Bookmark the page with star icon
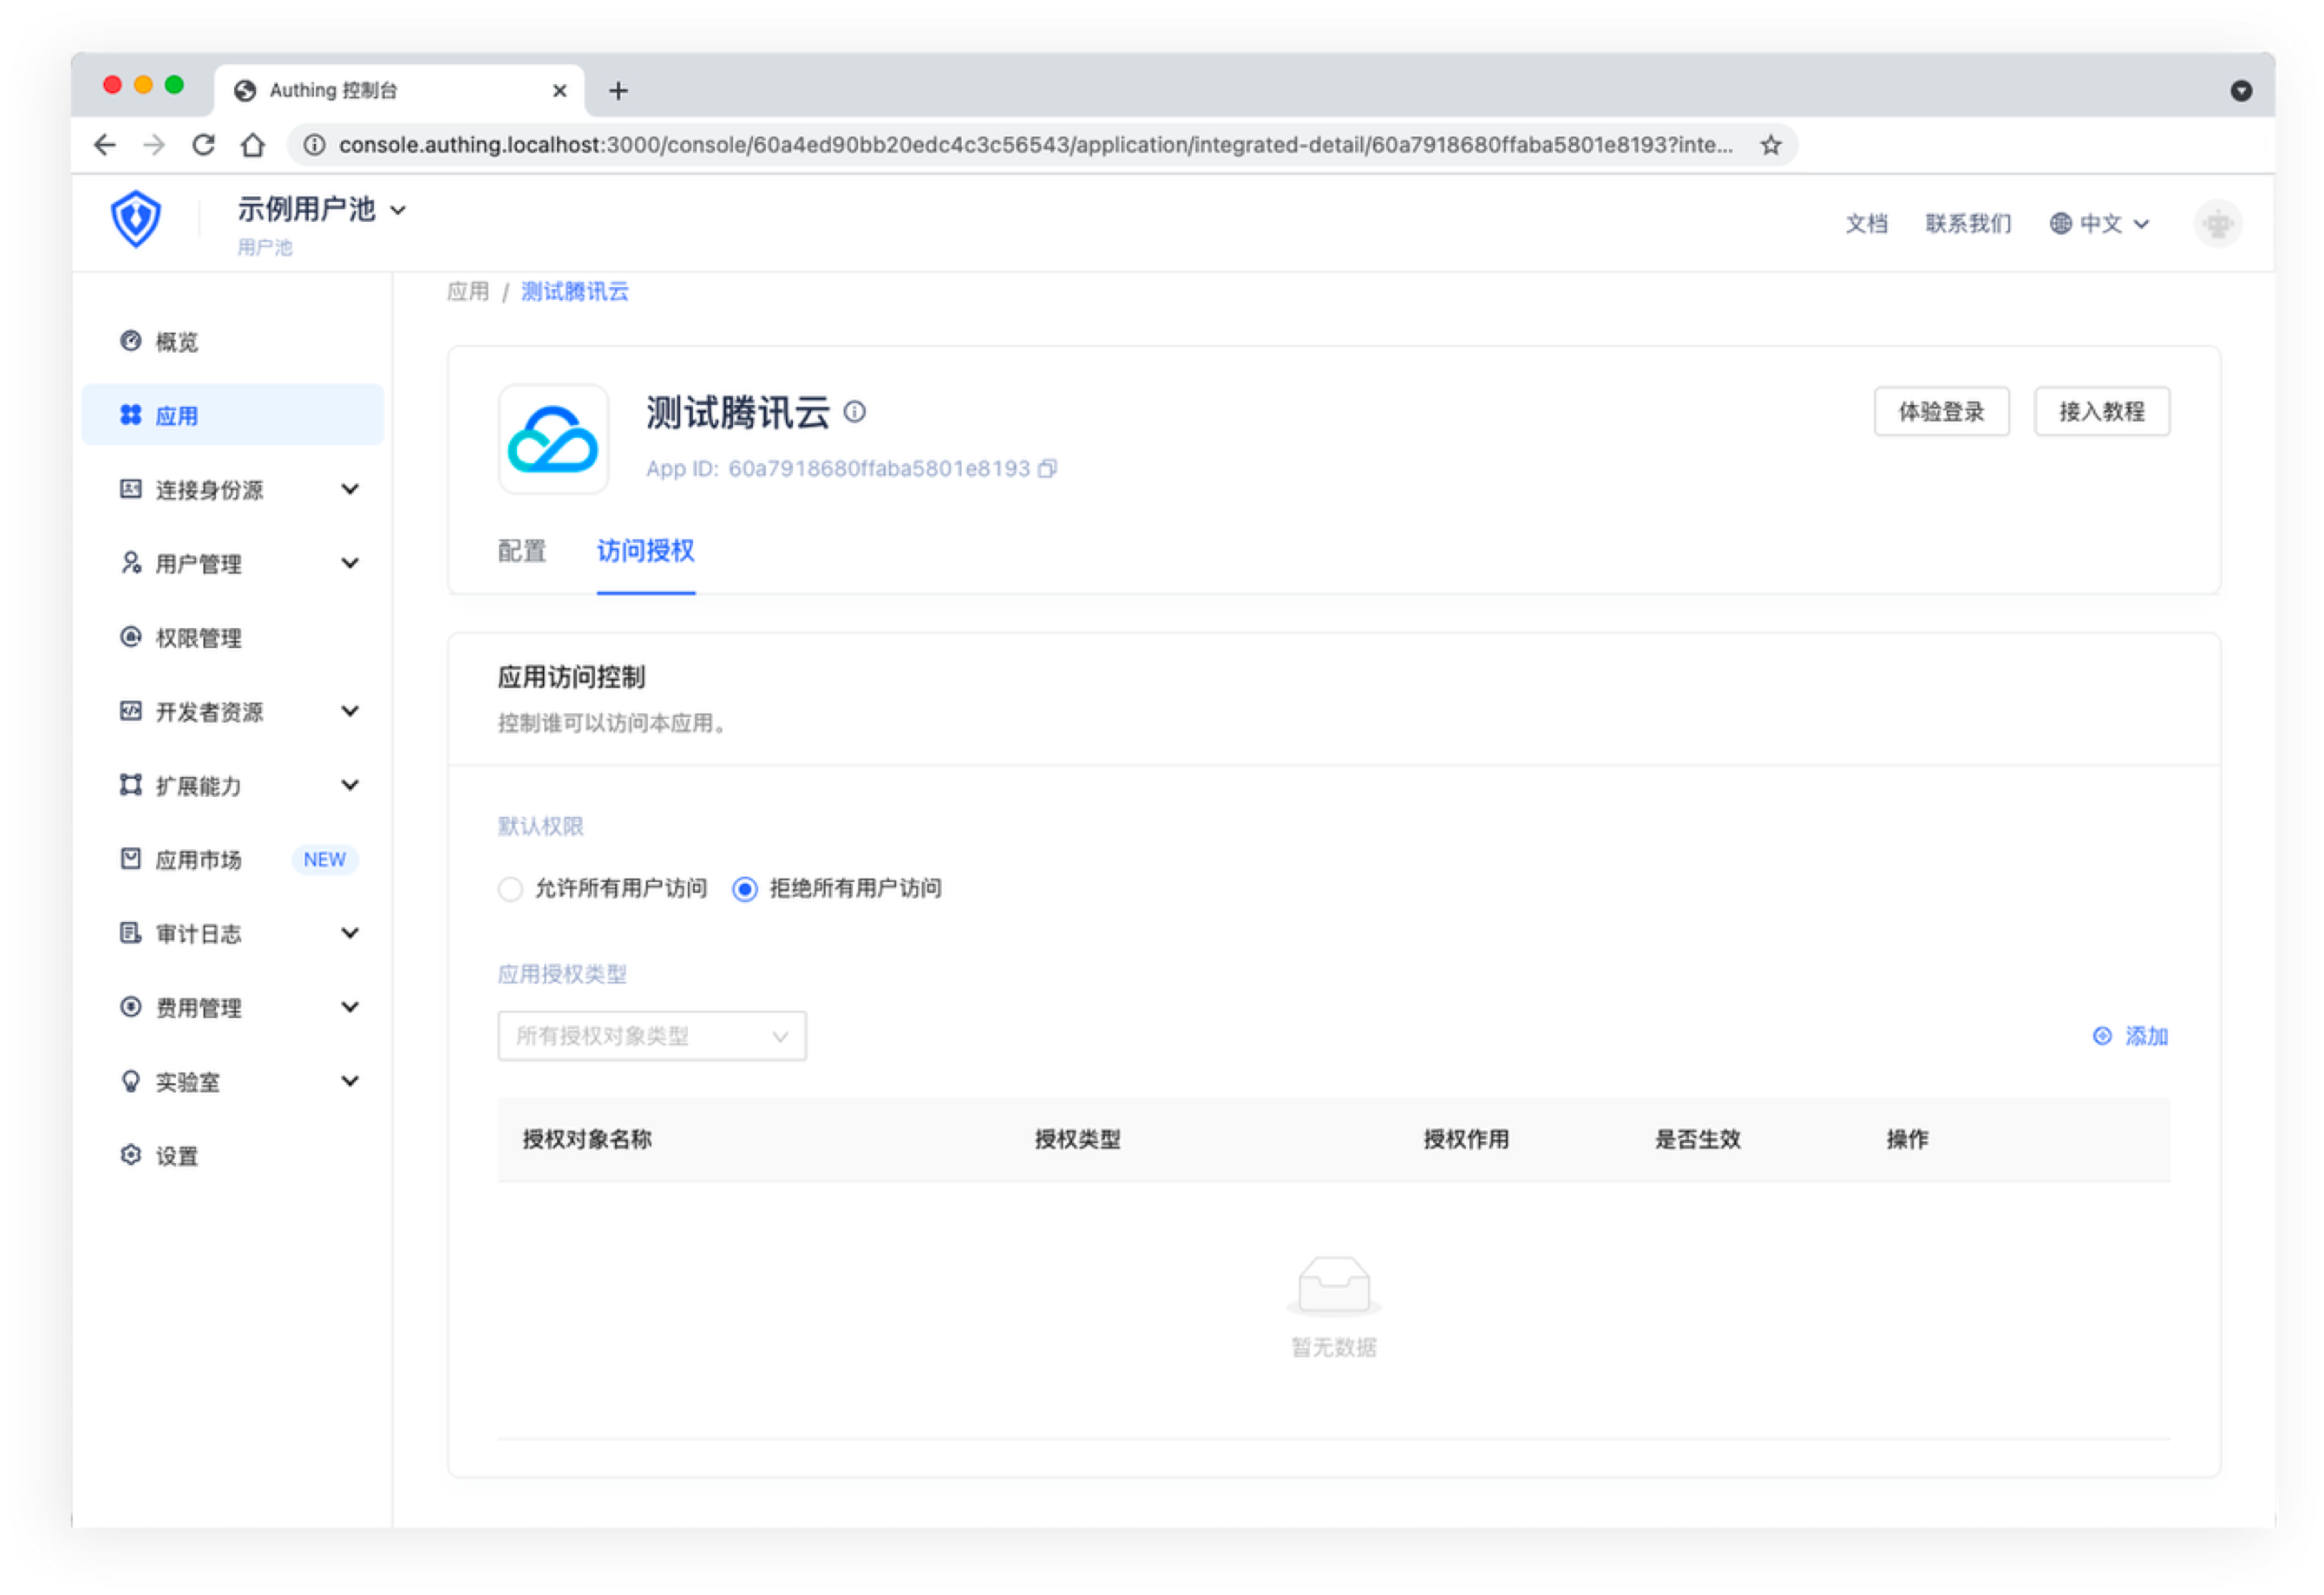This screenshot has width=2324, height=1595. point(1771,145)
